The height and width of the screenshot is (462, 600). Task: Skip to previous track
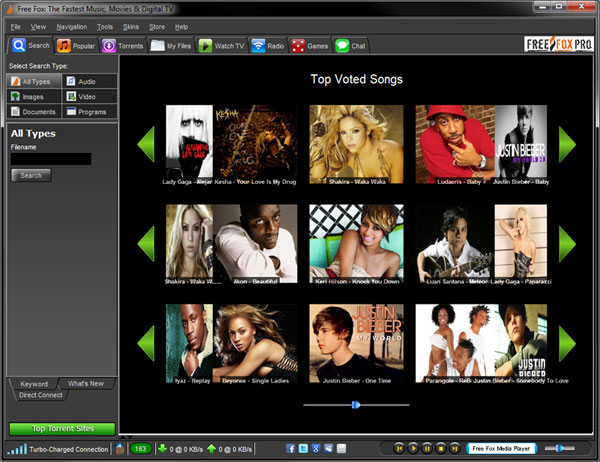click(399, 448)
